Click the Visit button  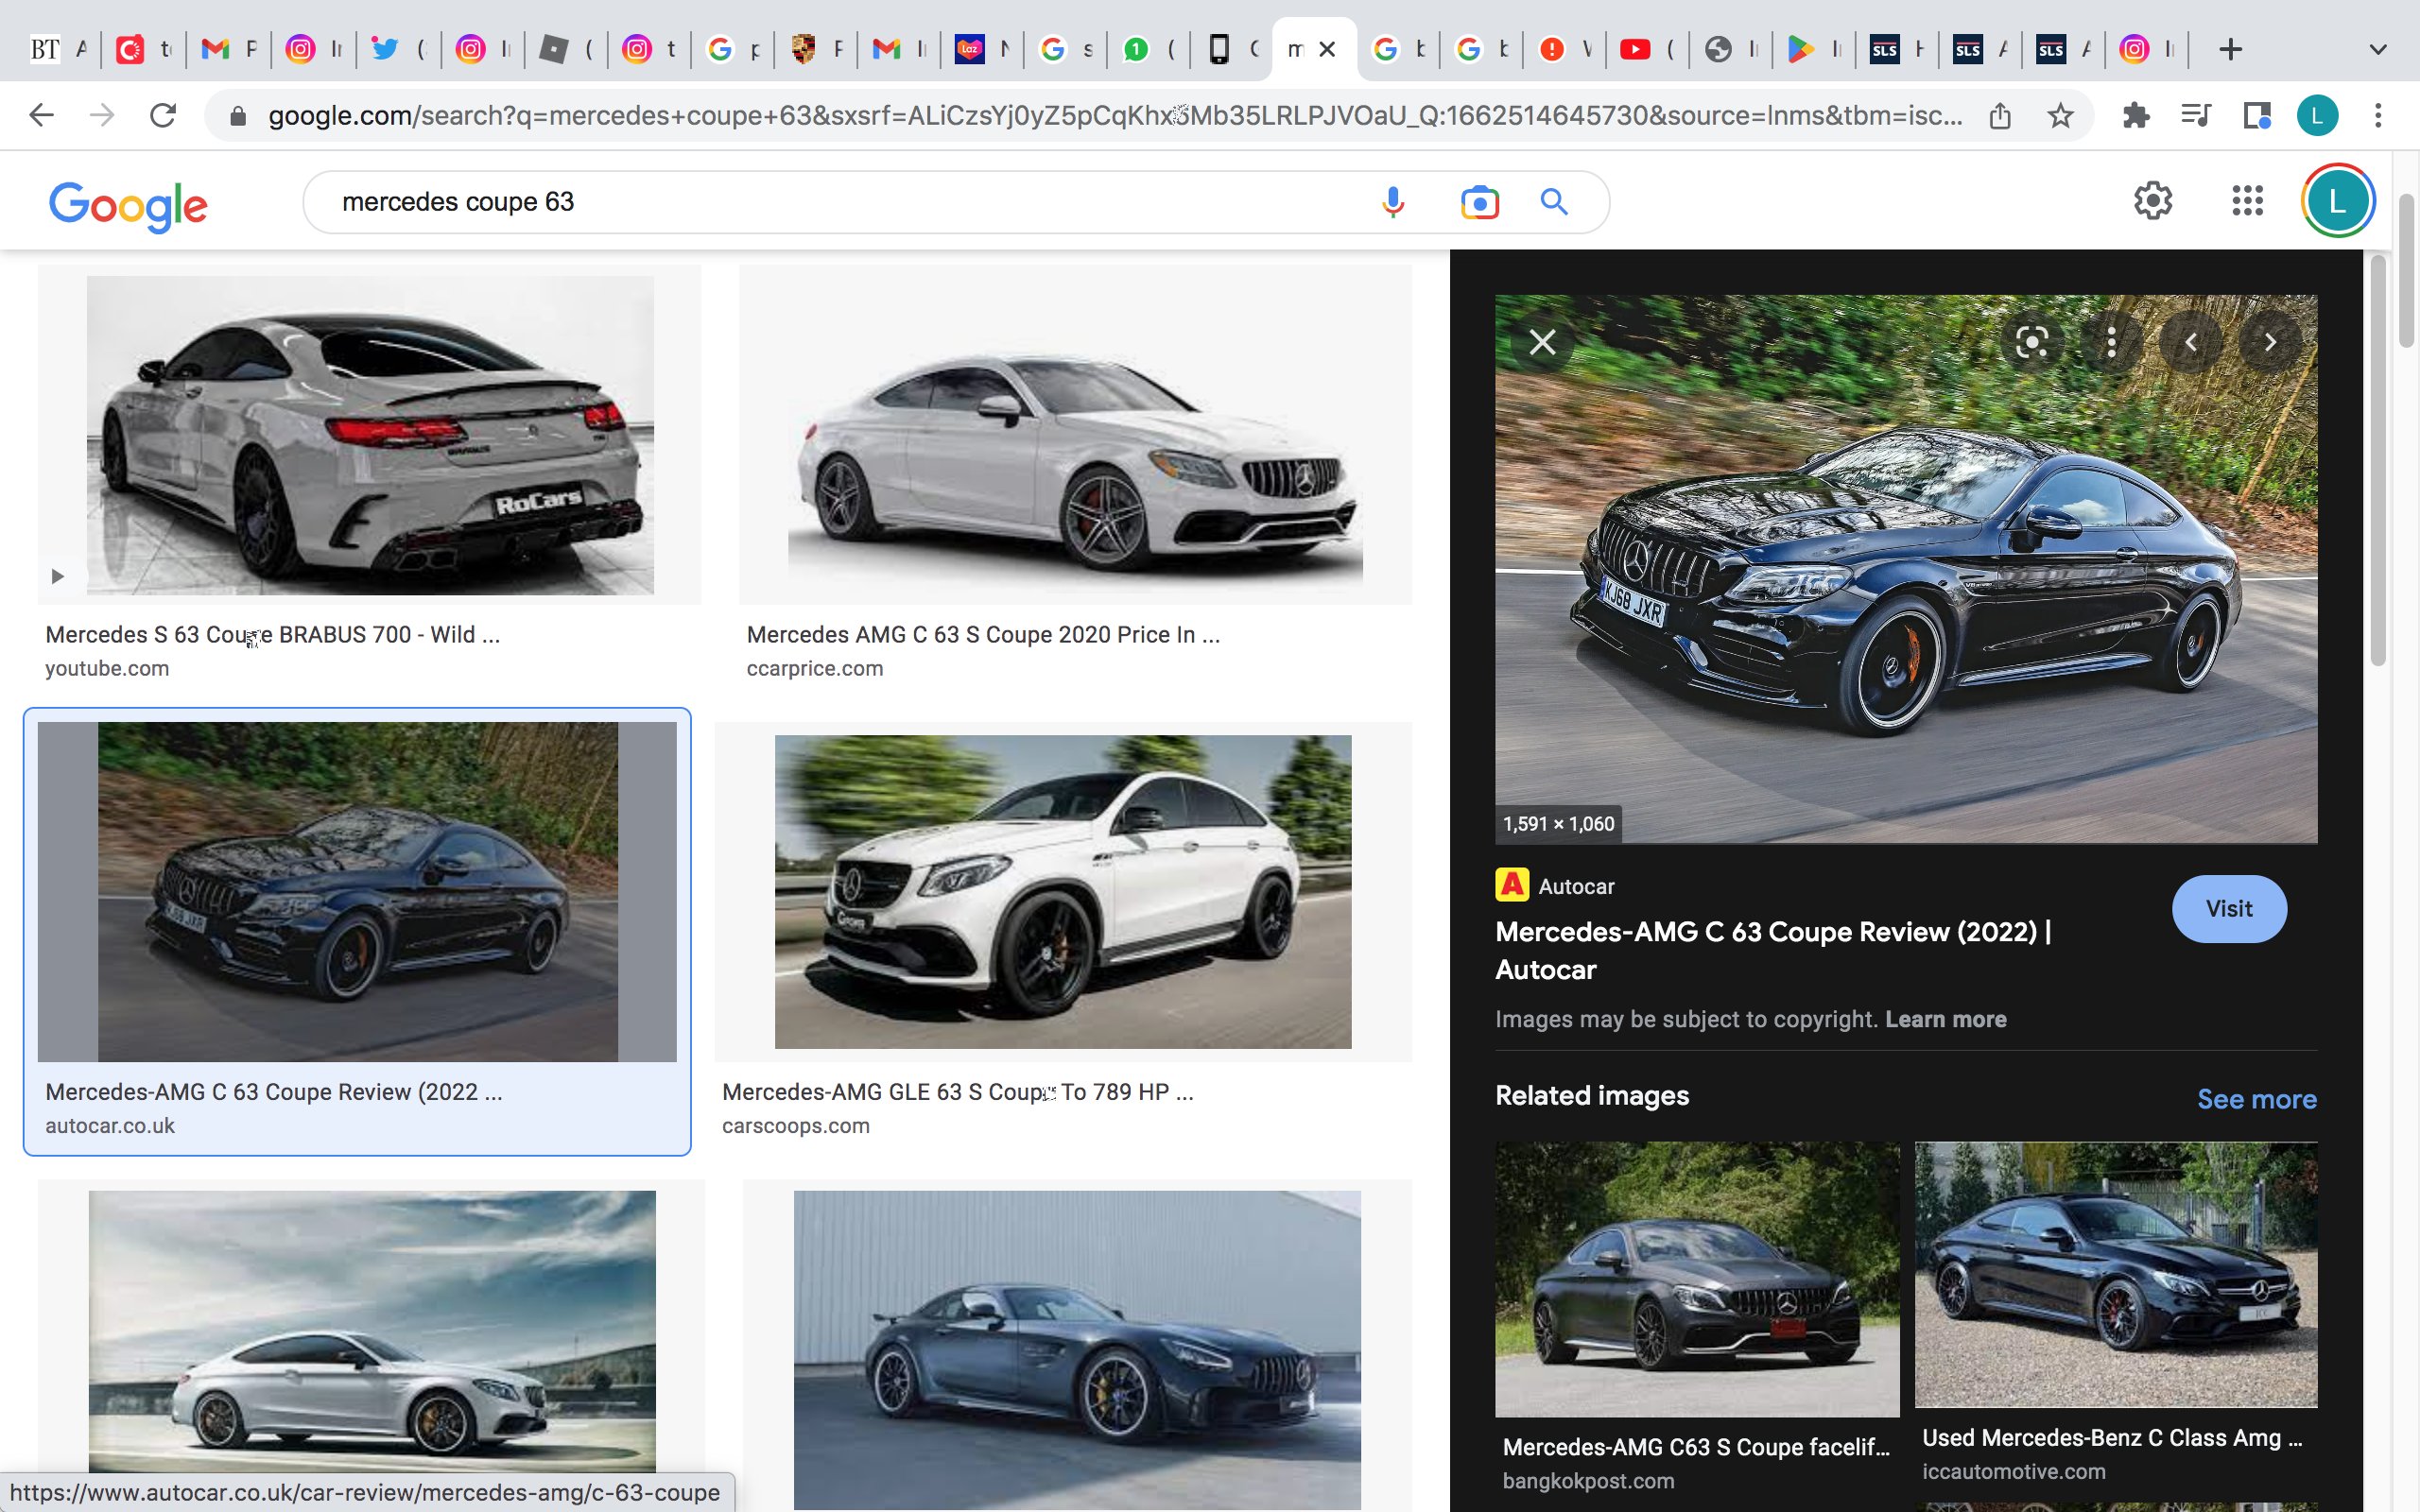click(2229, 908)
